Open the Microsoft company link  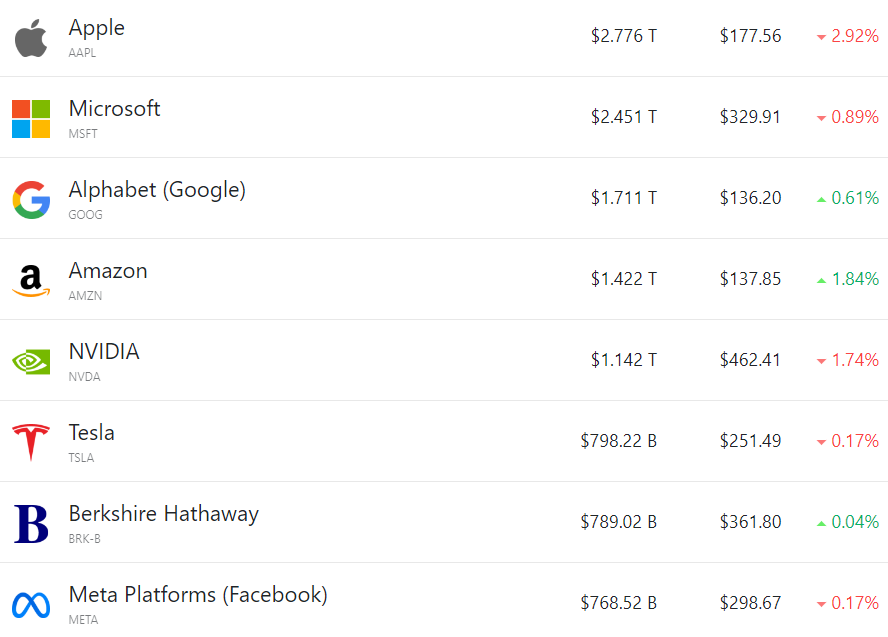[x=114, y=109]
